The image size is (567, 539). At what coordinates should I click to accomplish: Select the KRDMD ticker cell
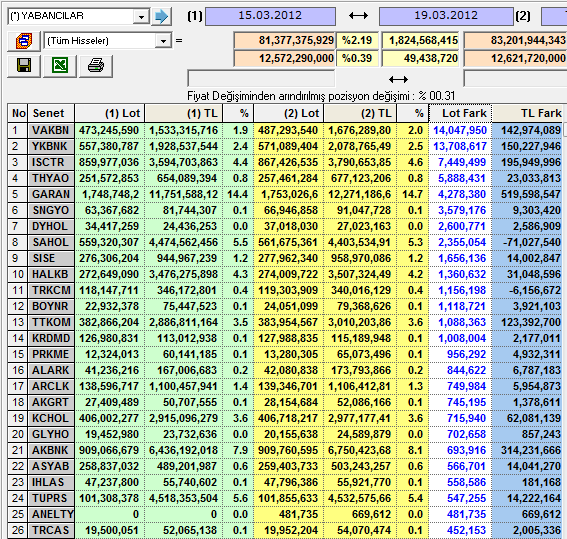pos(51,338)
